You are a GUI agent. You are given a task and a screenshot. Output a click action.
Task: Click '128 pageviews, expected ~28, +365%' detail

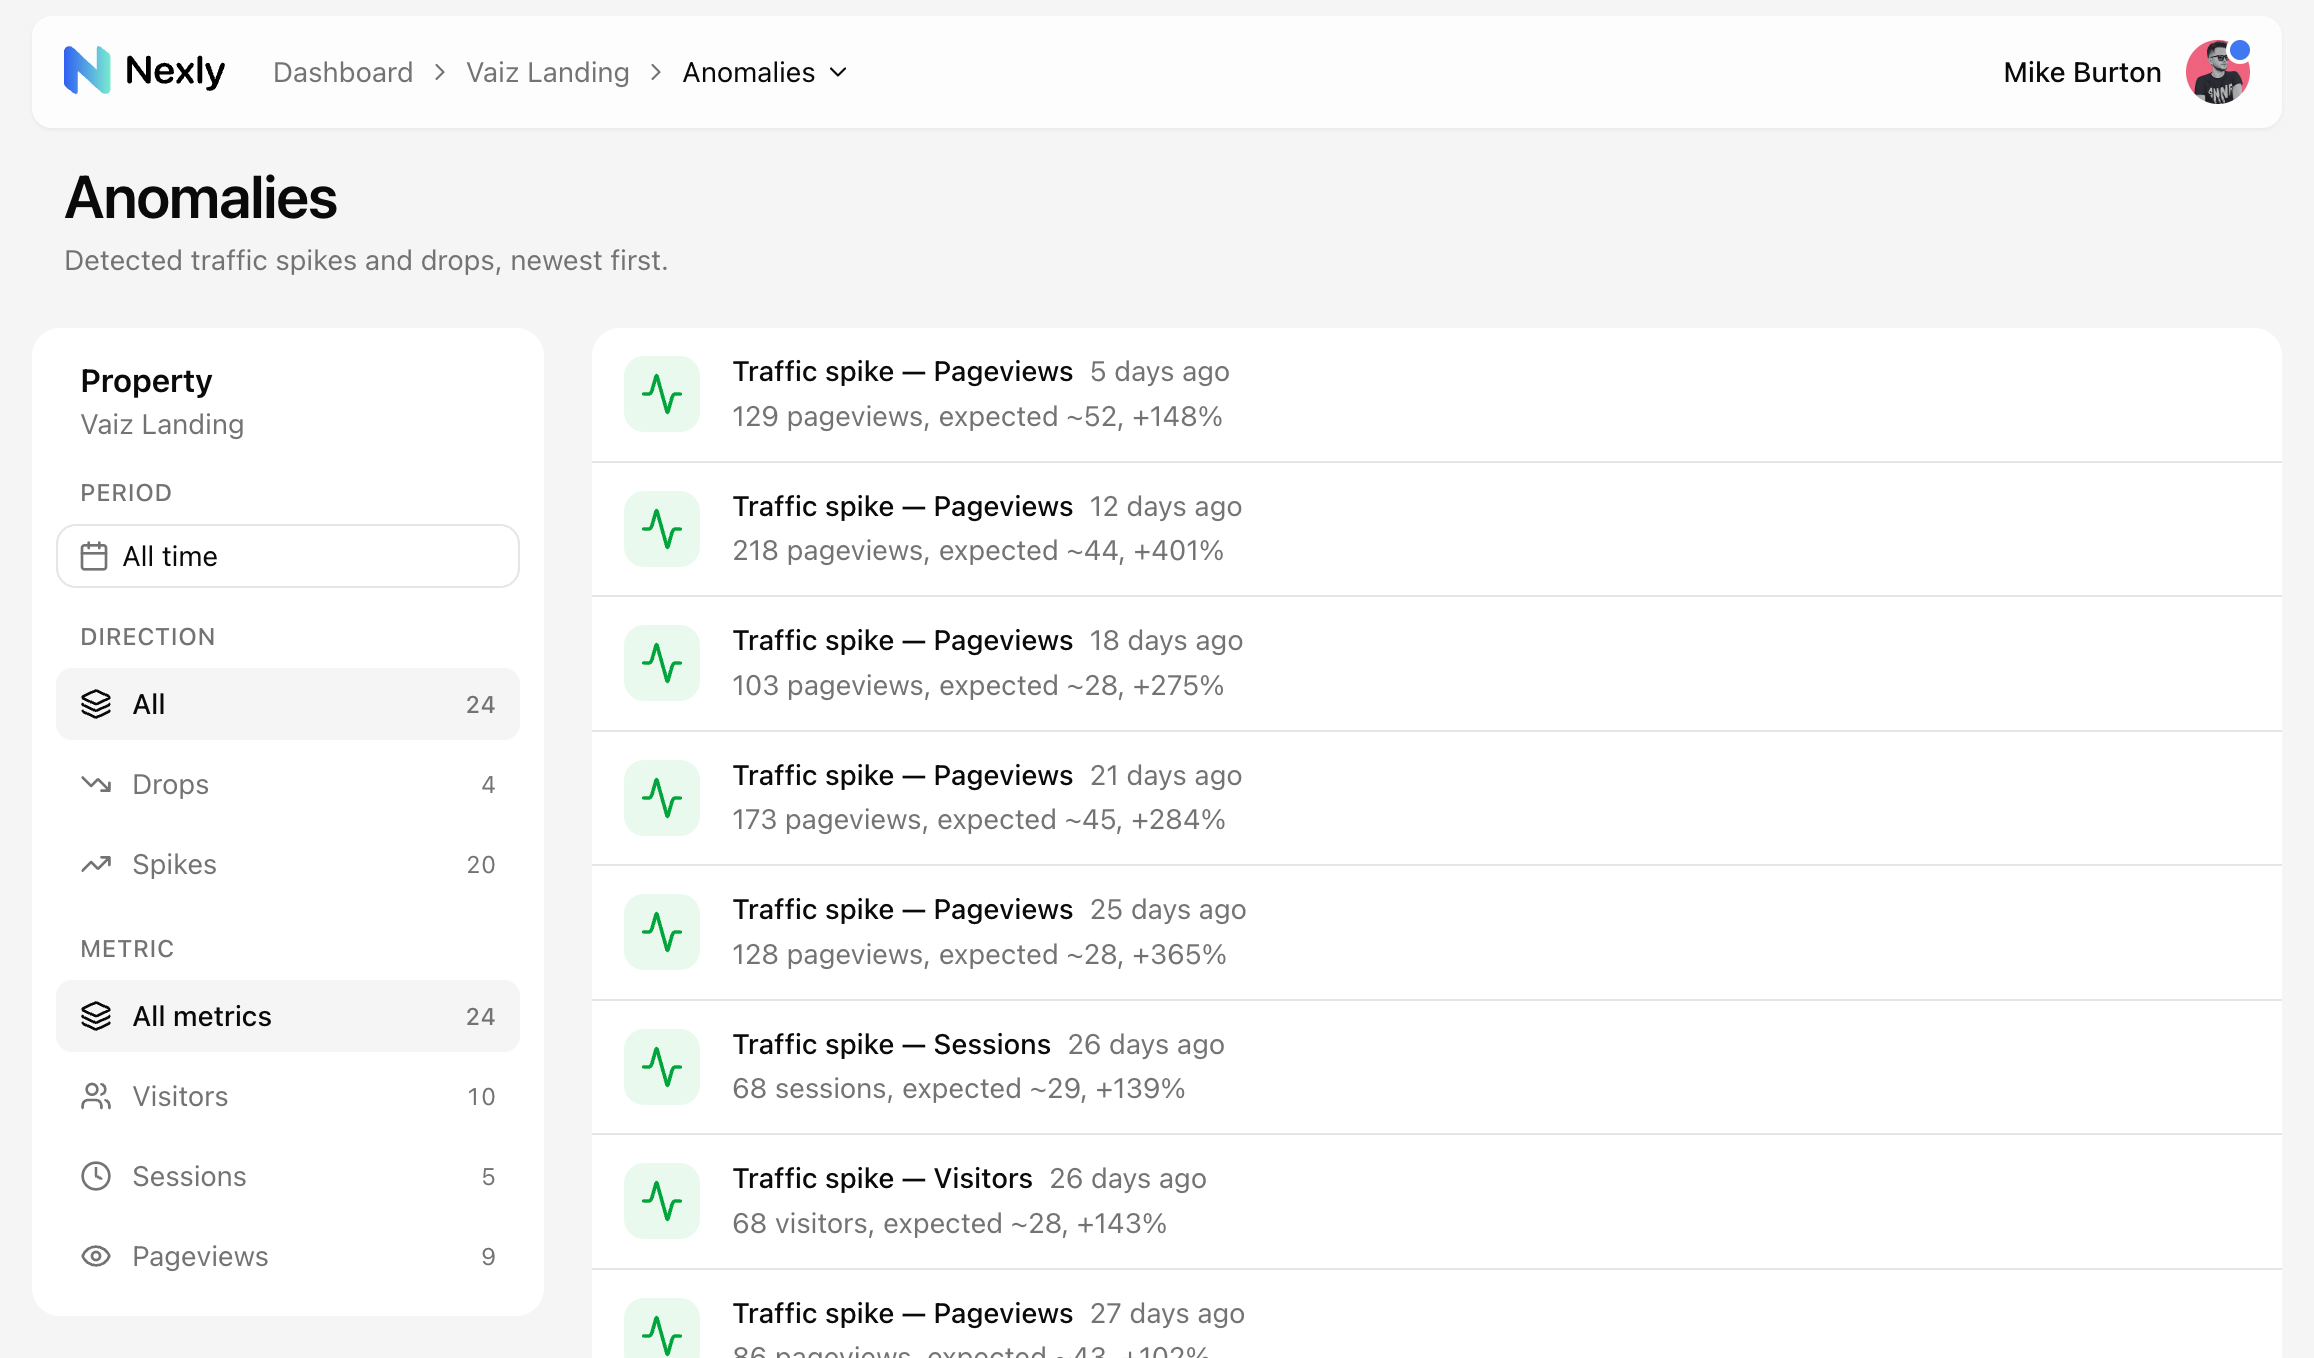pyautogui.click(x=979, y=954)
